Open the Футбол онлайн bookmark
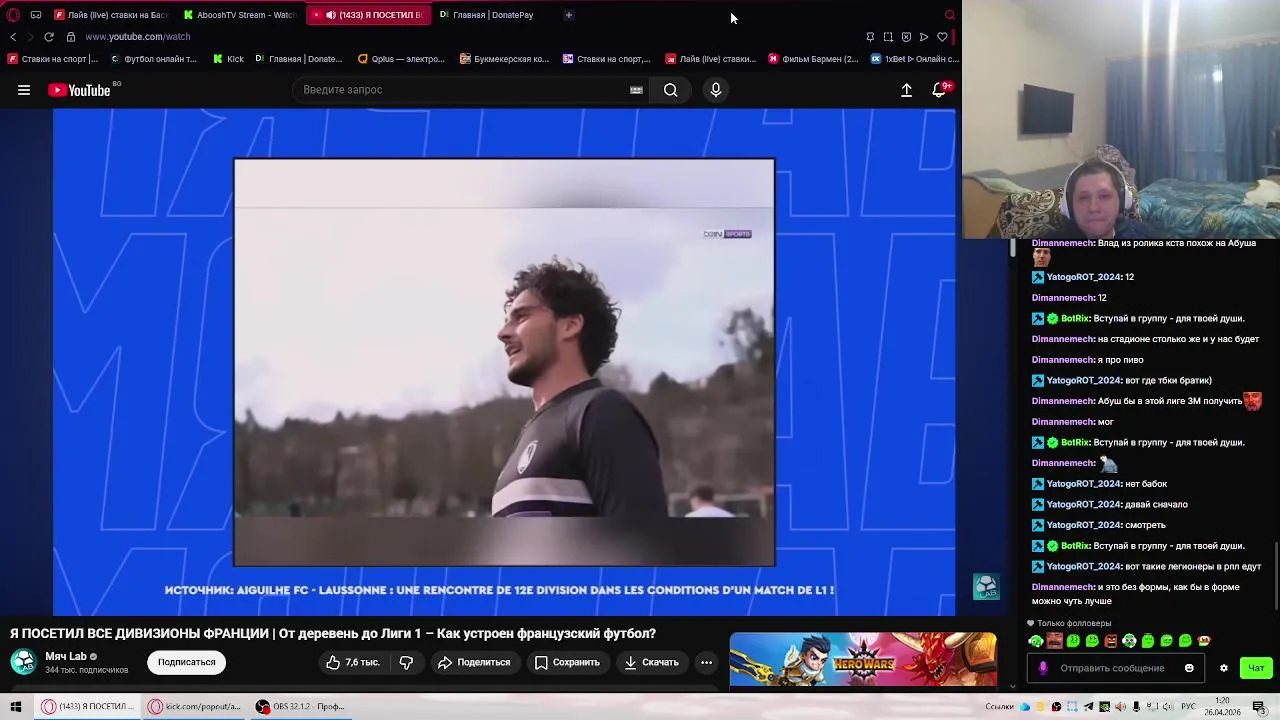This screenshot has width=1280, height=720. (154, 59)
